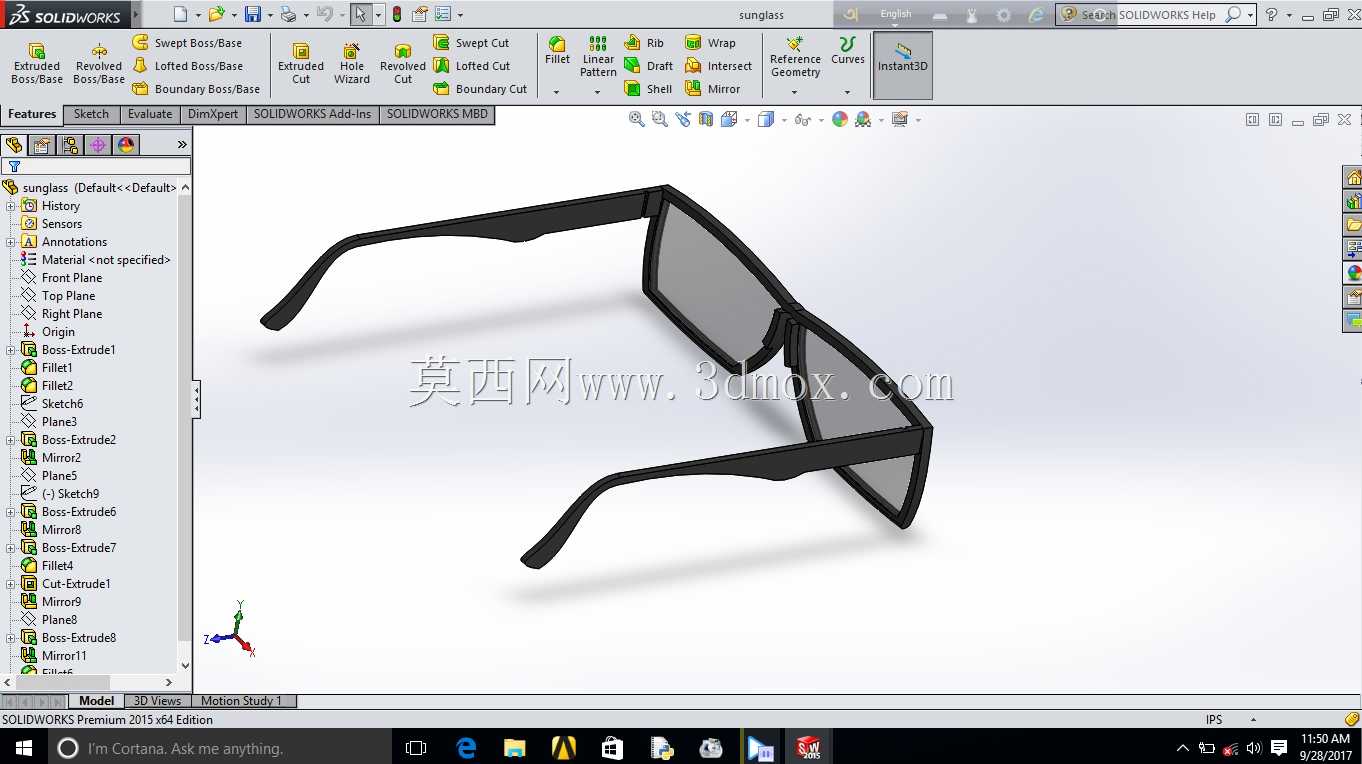Image resolution: width=1362 pixels, height=764 pixels.
Task: Open the ConfigurationManager panel tab
Action: (x=70, y=145)
